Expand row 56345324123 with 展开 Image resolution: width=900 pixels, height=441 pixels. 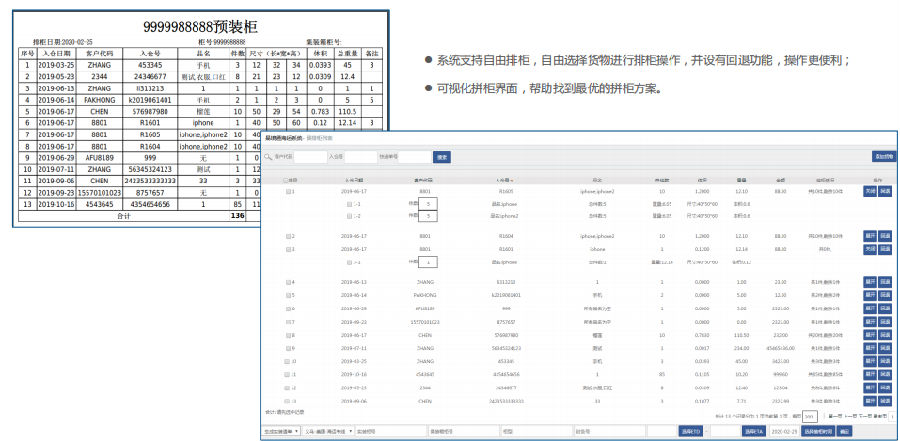pyautogui.click(x=870, y=348)
